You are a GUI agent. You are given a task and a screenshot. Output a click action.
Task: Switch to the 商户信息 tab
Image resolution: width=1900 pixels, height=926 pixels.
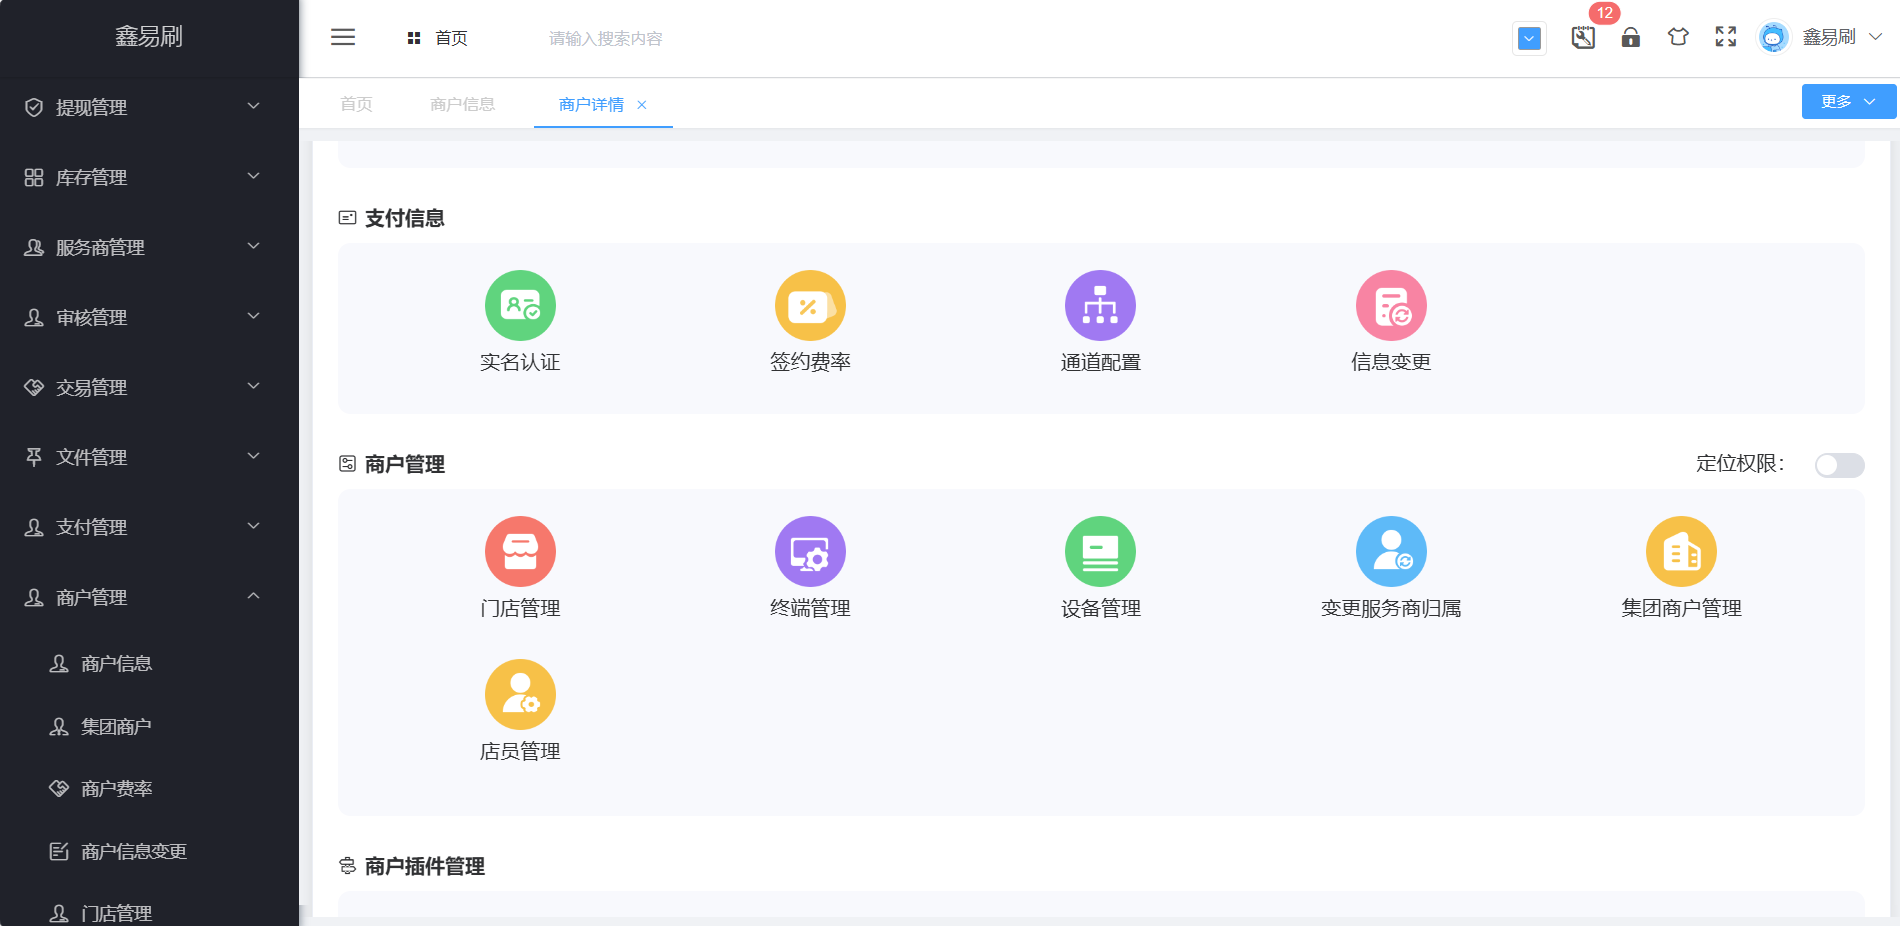(x=462, y=104)
